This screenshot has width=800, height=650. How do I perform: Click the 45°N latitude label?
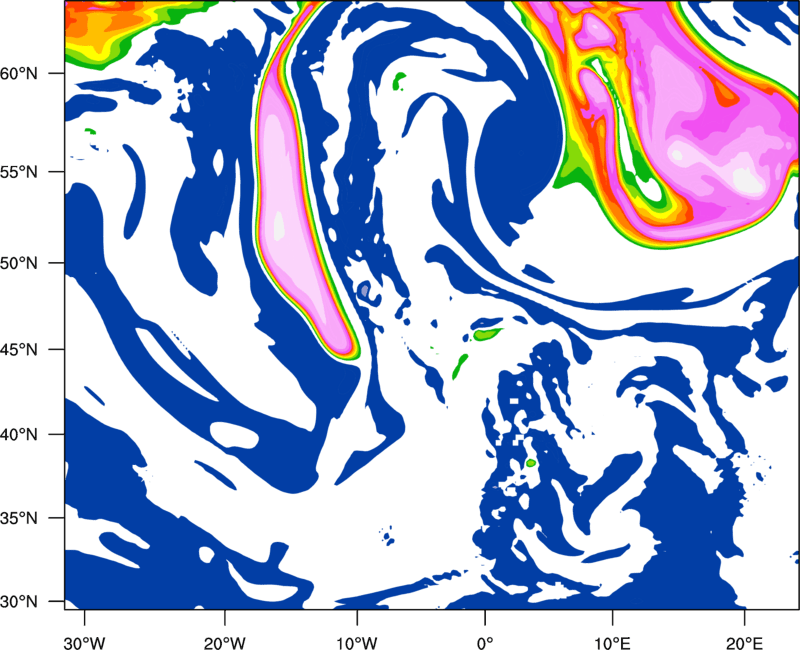pos(19,350)
